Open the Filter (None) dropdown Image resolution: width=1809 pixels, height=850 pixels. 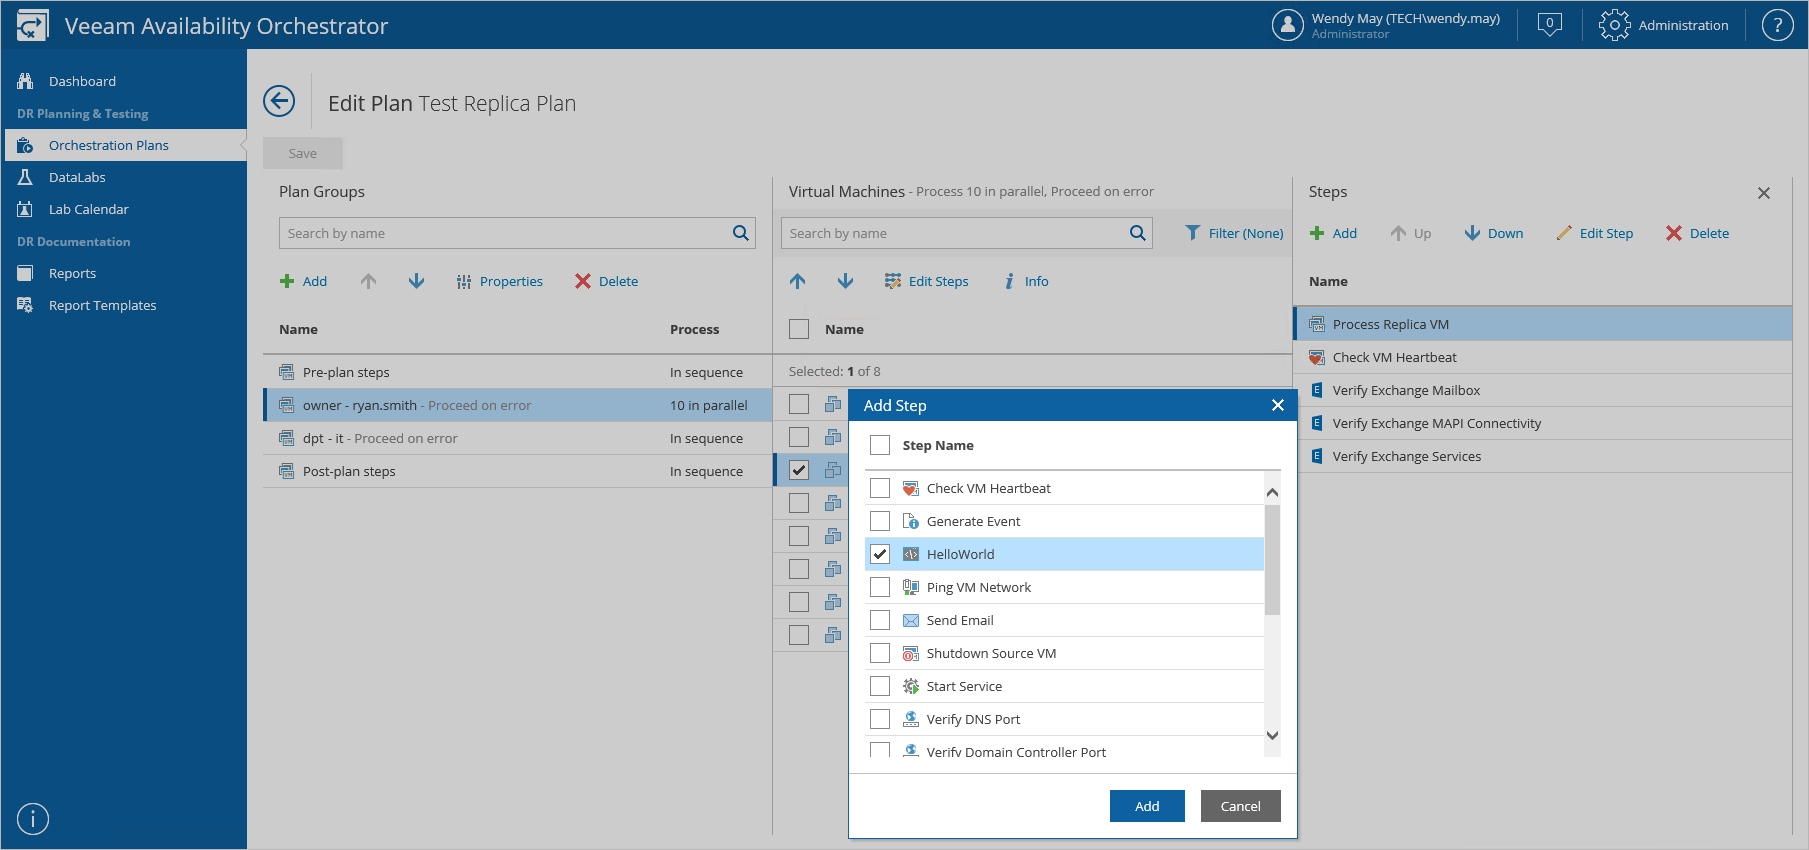click(x=1234, y=233)
